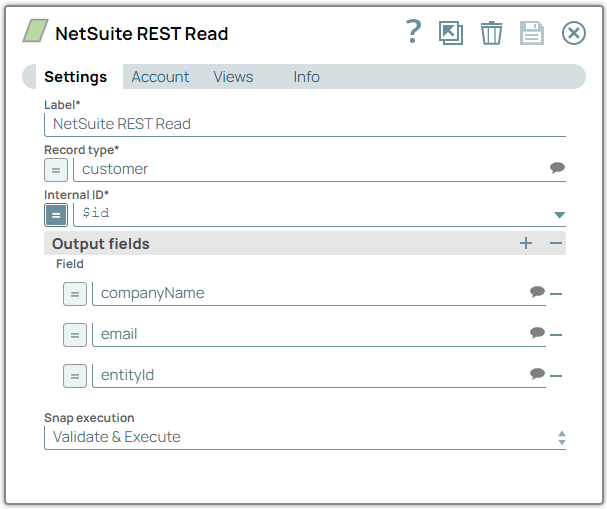Click the Output fields header text
Screen dimensions: 607x509
click(101, 244)
